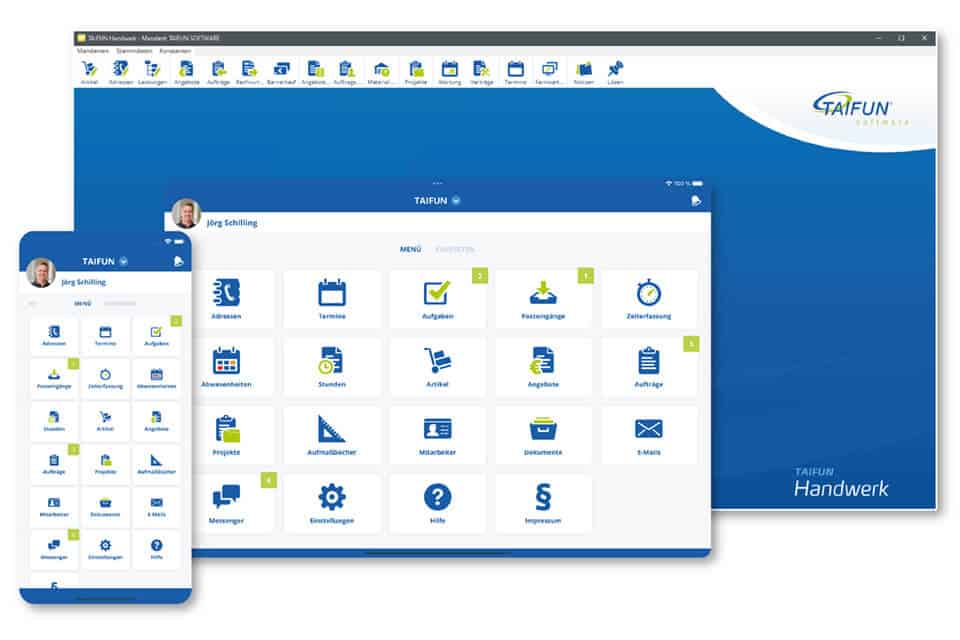Screen dimensions: 960x640
Task: Open Adressen in desktop window toolbar
Action: pos(121,72)
